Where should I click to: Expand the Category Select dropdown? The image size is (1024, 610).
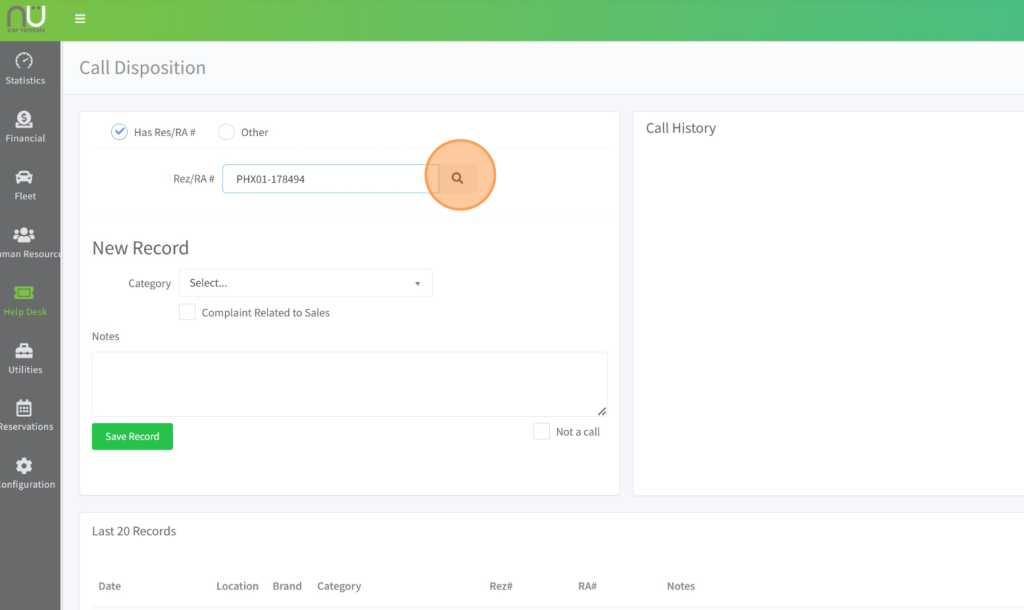tap(305, 283)
